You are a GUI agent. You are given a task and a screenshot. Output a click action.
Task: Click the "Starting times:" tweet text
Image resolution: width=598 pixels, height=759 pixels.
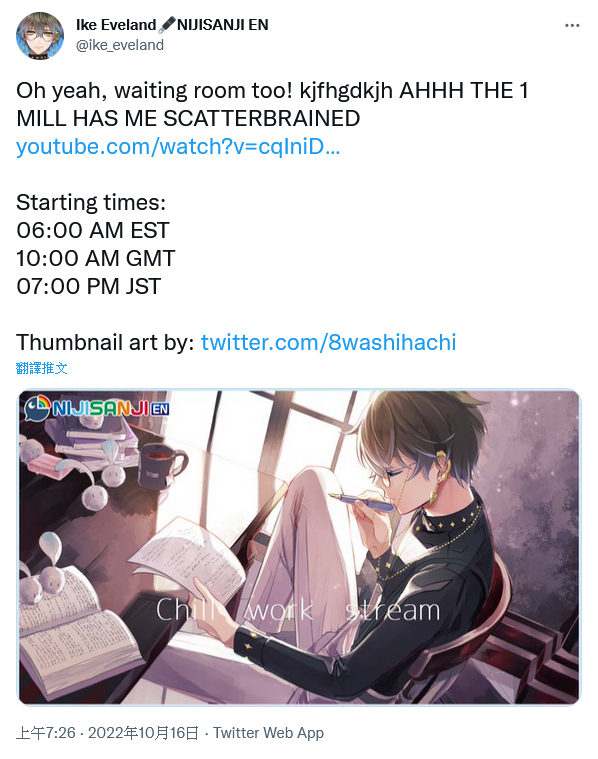point(91,202)
